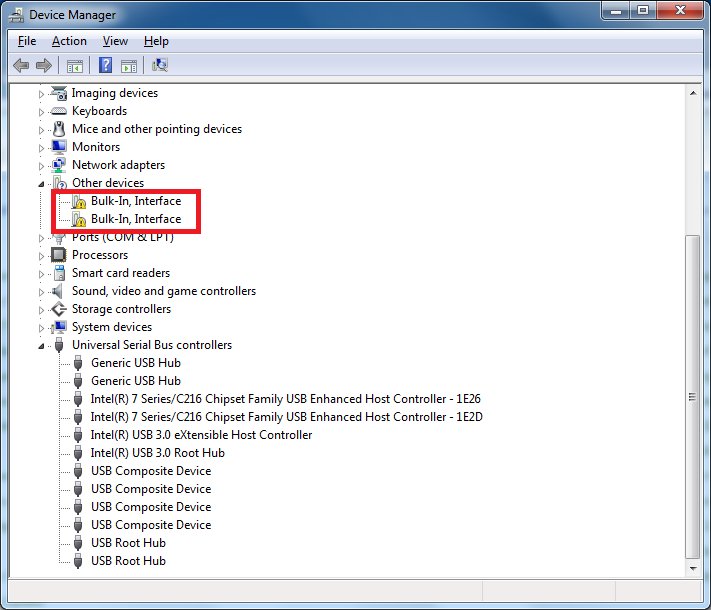The image size is (711, 610).
Task: Collapse the Other devices node
Action: [x=41, y=184]
